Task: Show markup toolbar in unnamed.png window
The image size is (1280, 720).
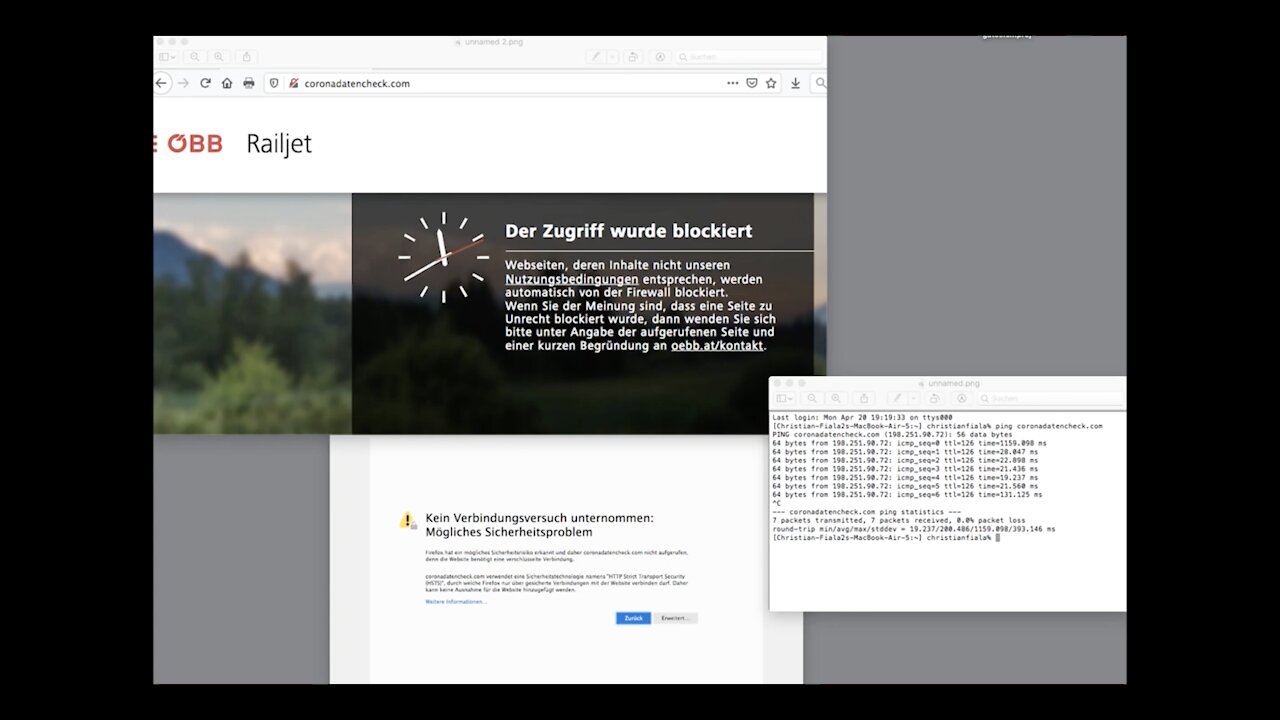Action: click(961, 398)
